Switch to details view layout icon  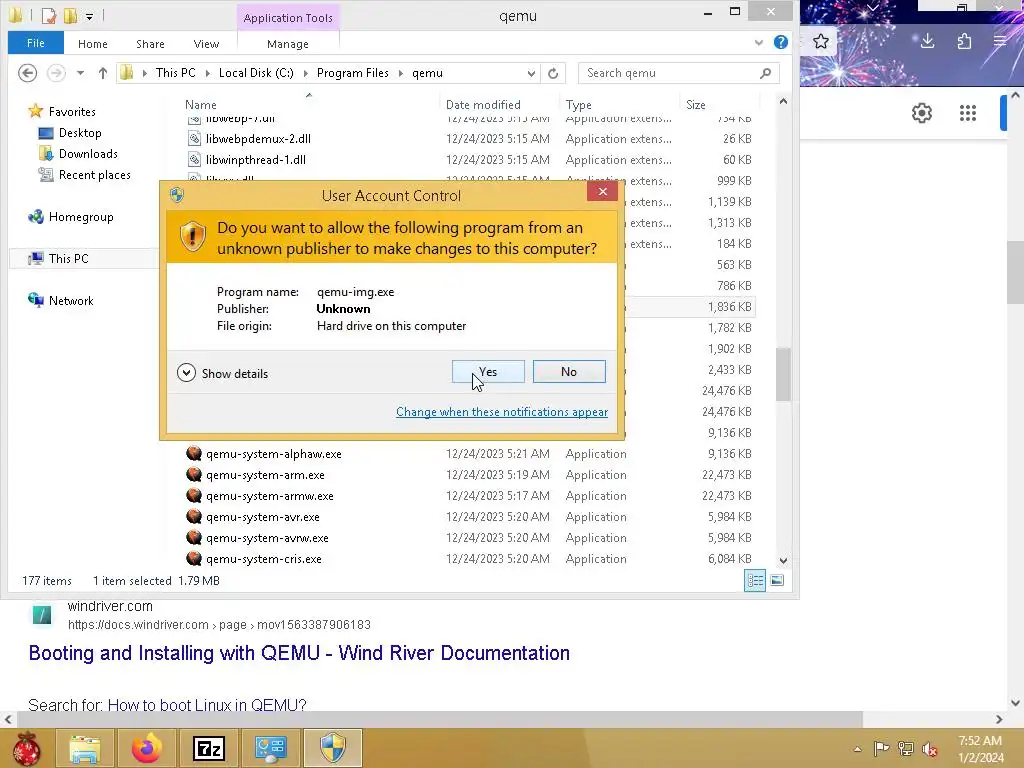(x=755, y=581)
